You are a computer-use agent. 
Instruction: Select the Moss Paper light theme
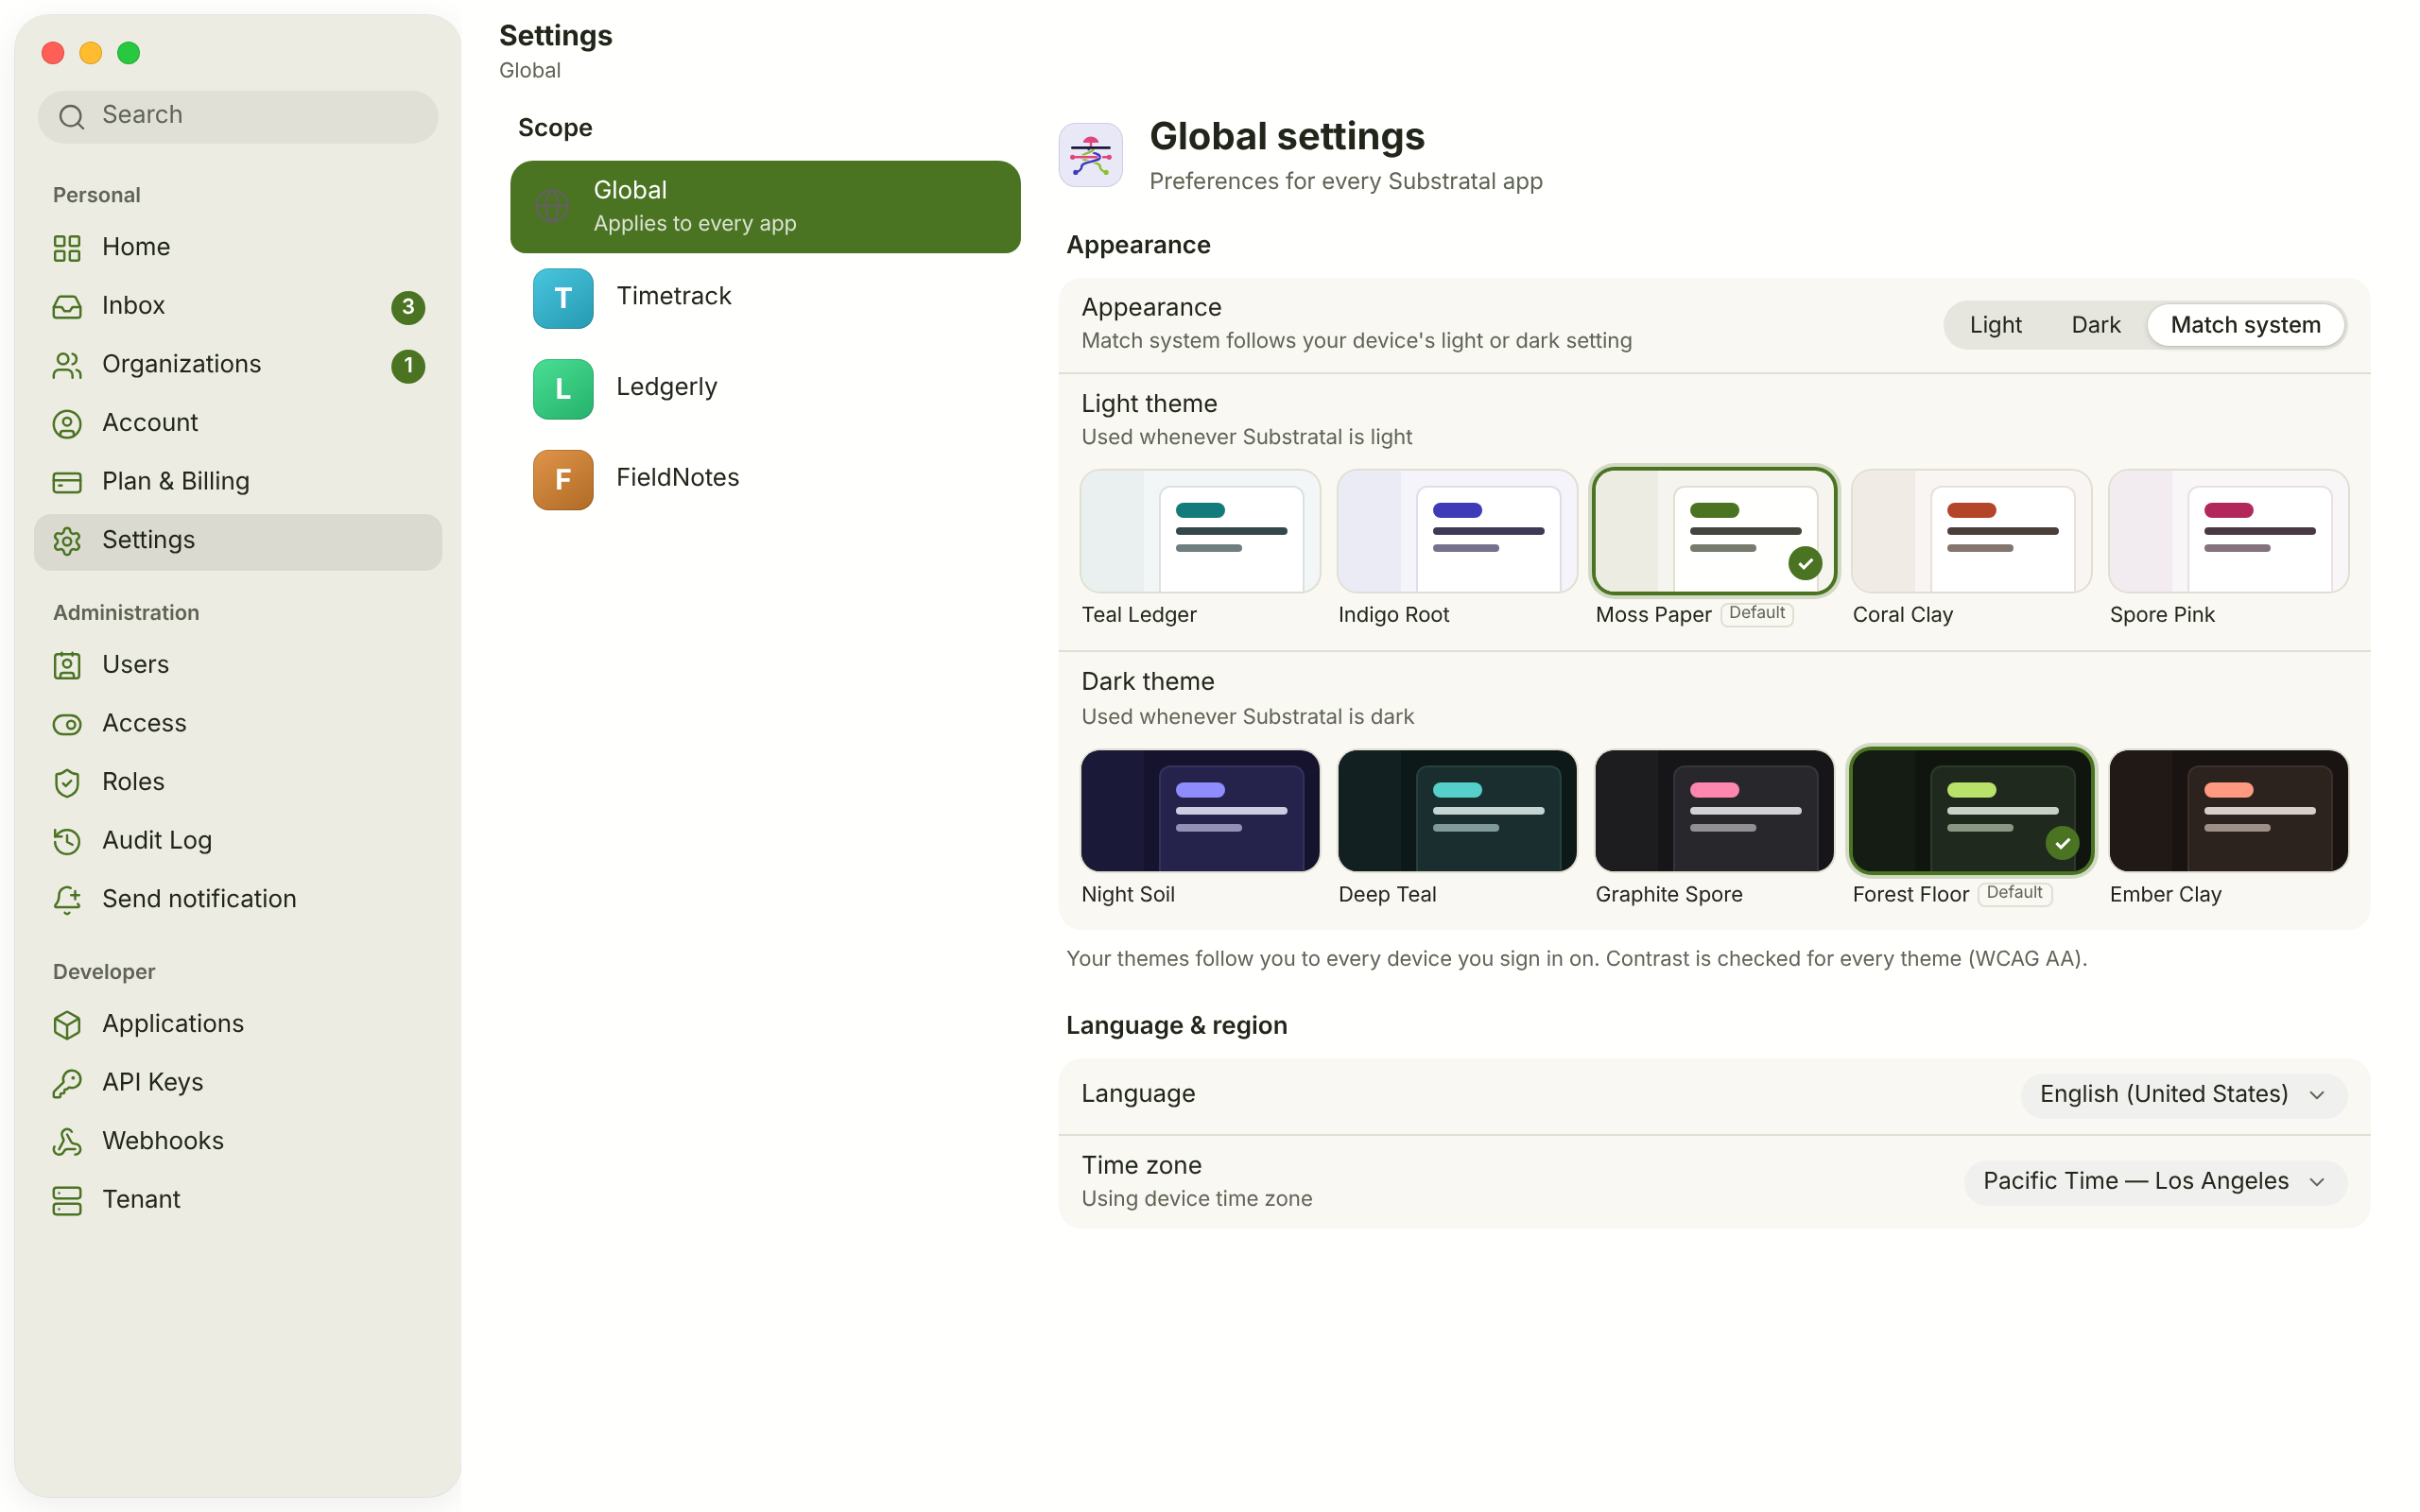point(1714,531)
